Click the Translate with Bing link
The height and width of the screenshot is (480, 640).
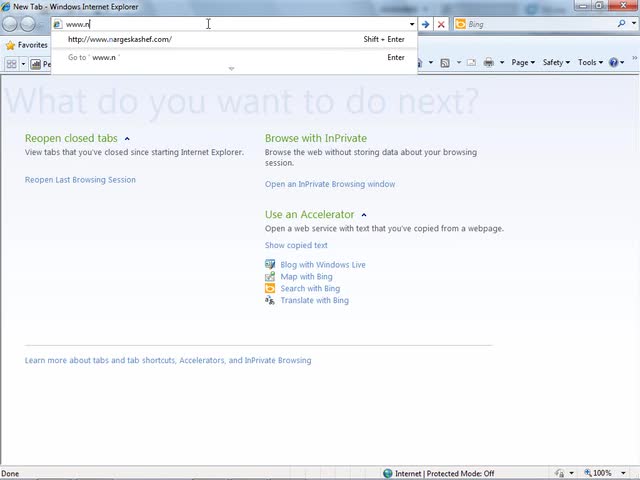(315, 300)
